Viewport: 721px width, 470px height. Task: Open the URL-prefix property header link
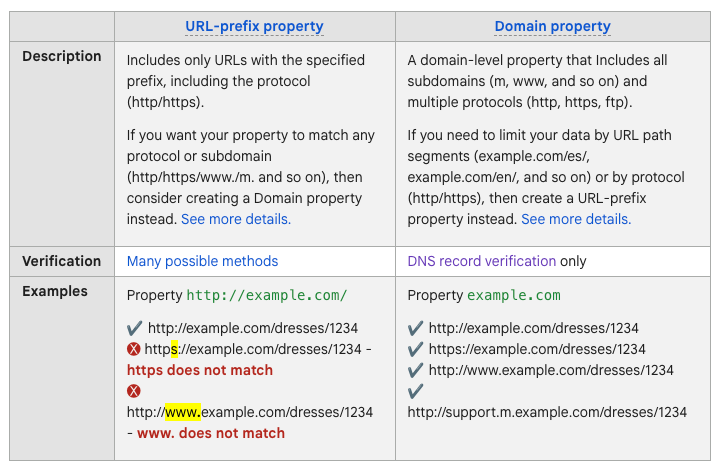(254, 26)
